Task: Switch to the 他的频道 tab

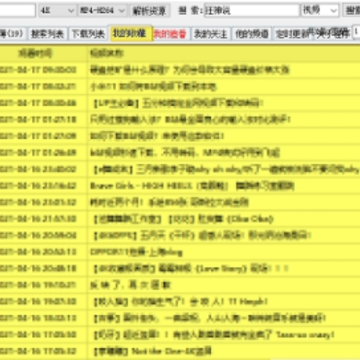Action: pyautogui.click(x=252, y=34)
